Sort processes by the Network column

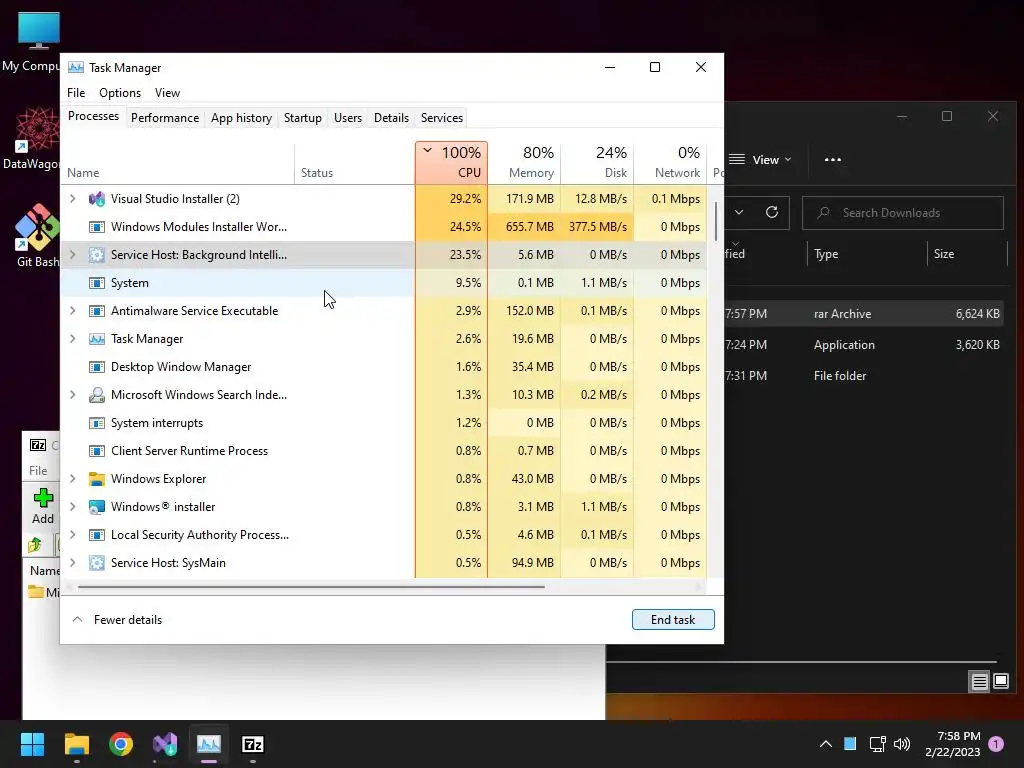click(671, 163)
